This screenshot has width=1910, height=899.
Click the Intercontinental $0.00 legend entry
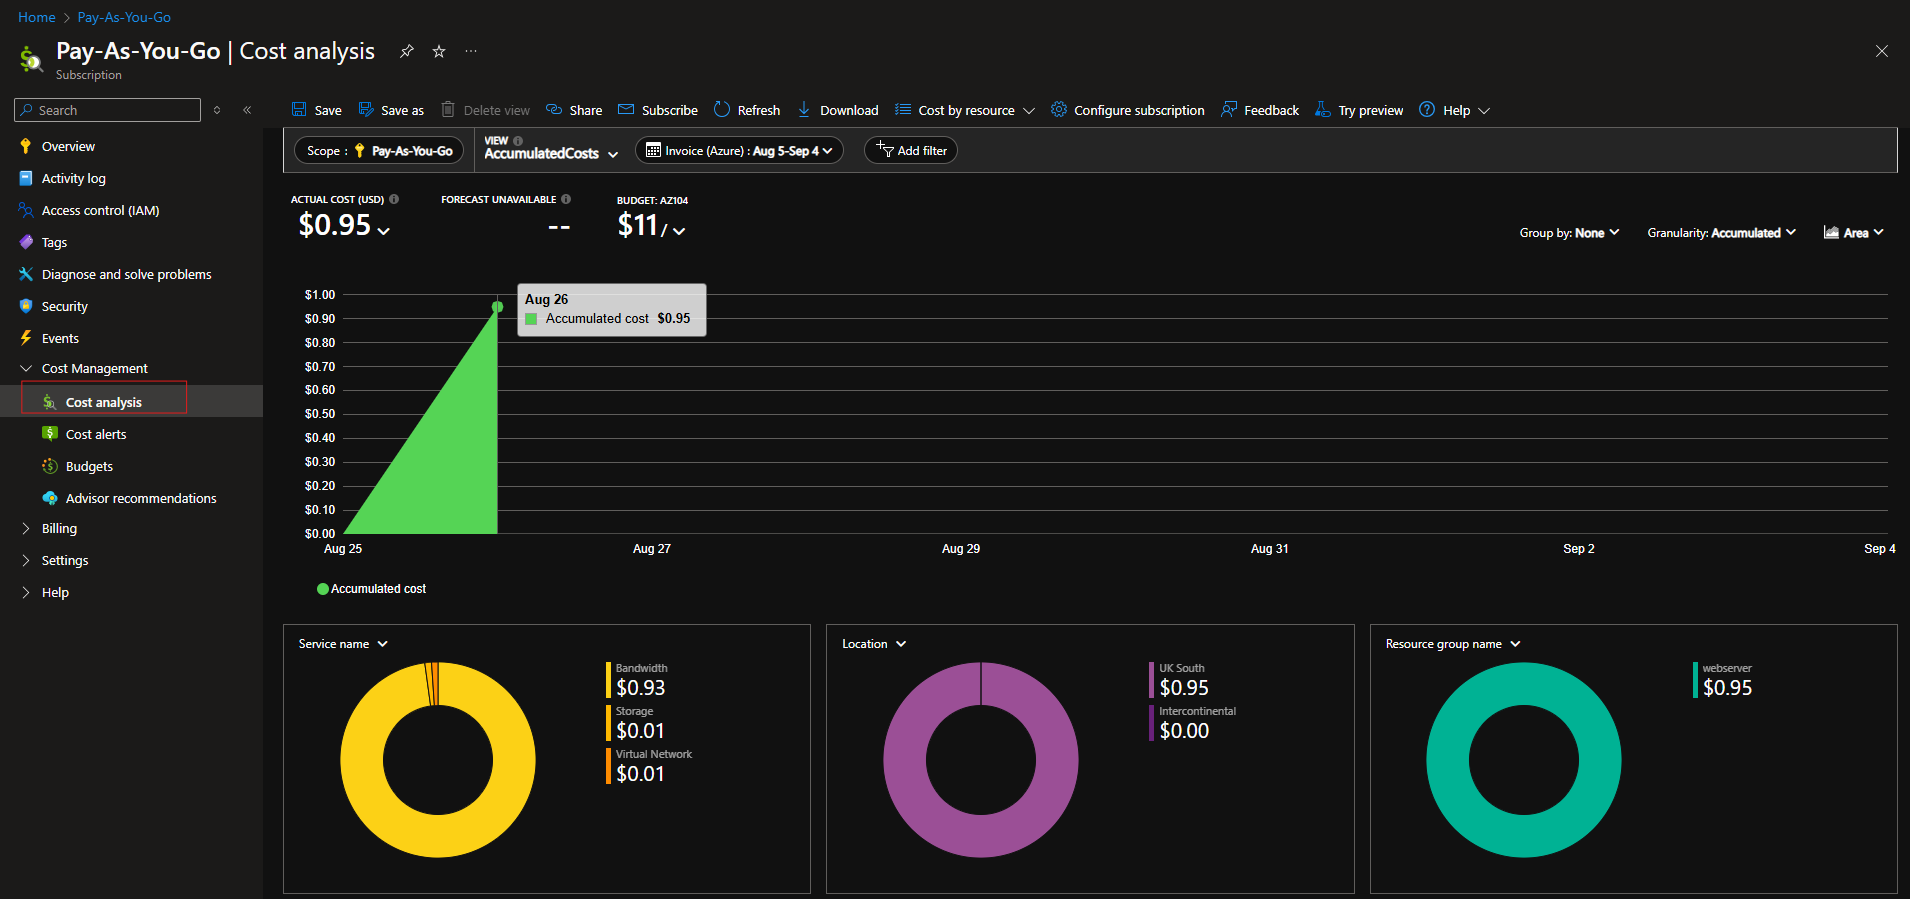pyautogui.click(x=1193, y=723)
